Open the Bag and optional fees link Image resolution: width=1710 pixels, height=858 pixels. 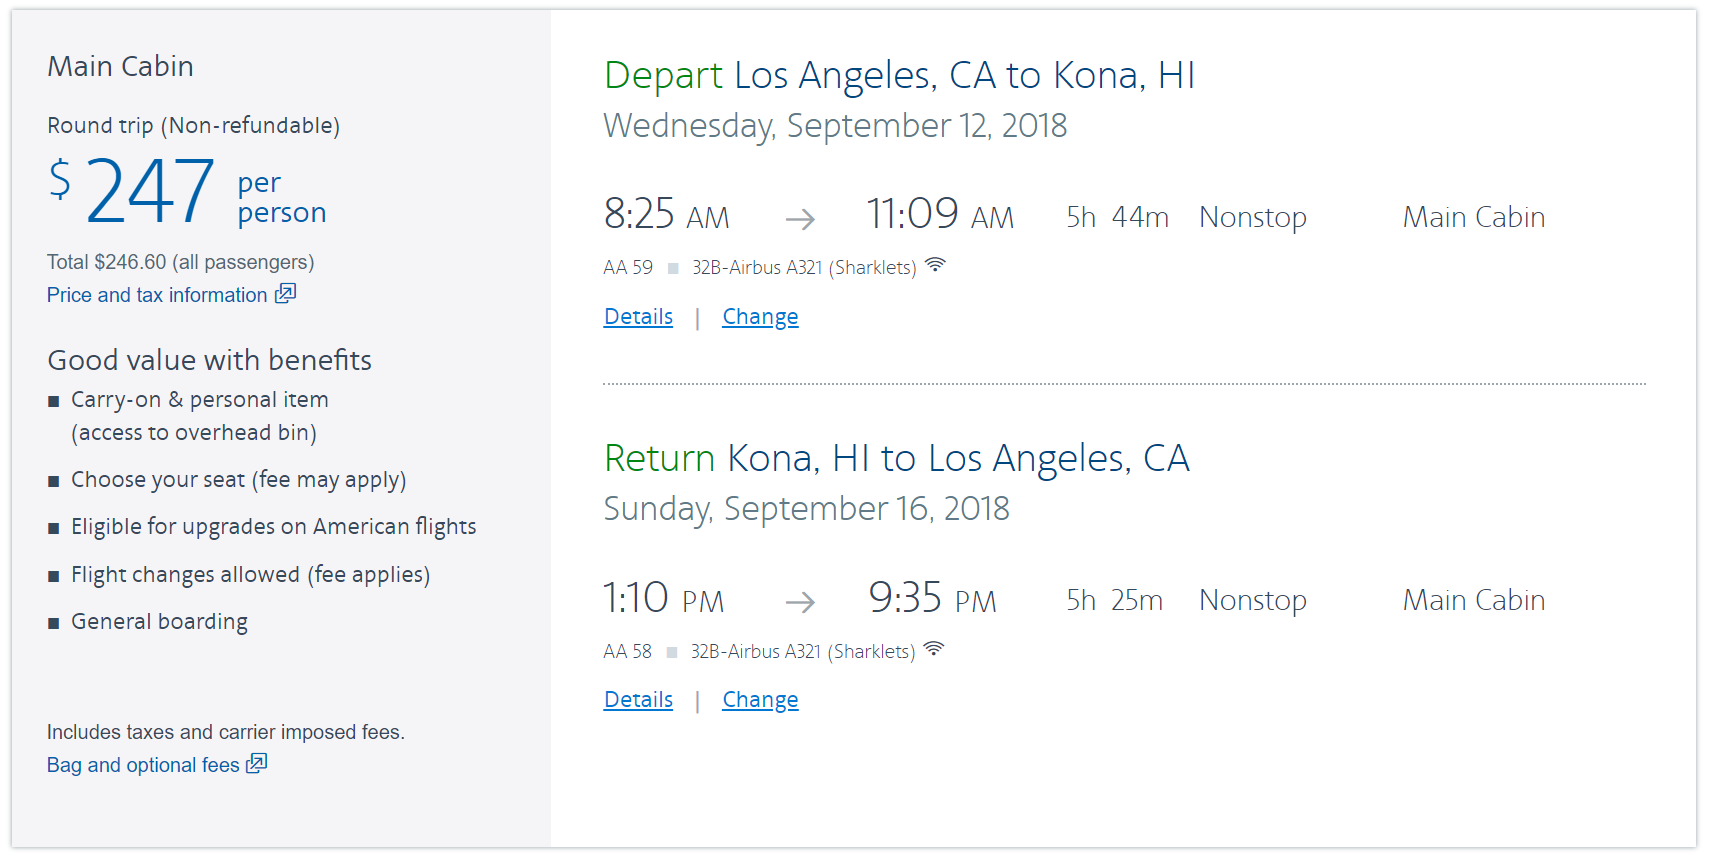tap(143, 765)
